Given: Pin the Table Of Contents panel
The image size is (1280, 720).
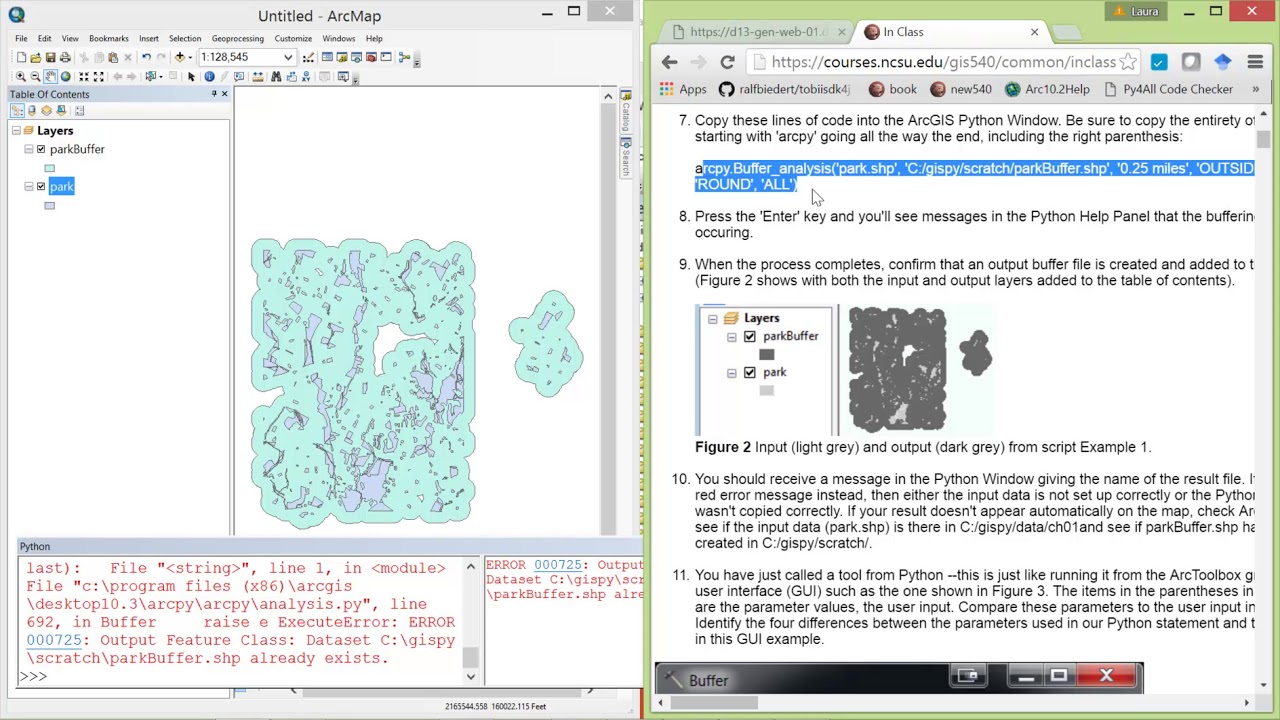Looking at the screenshot, I should pyautogui.click(x=214, y=94).
